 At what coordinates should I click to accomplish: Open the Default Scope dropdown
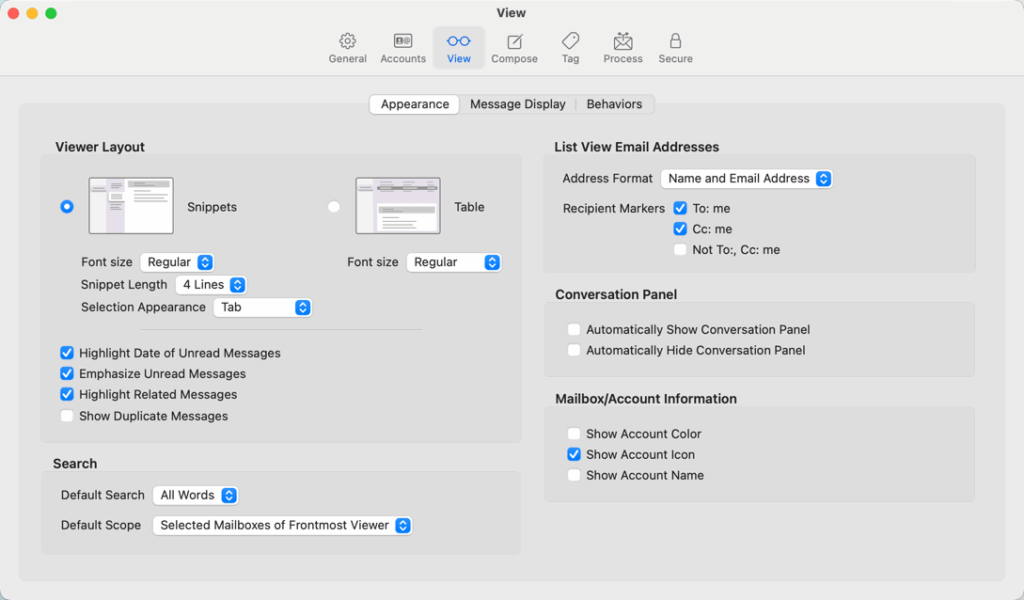point(282,525)
